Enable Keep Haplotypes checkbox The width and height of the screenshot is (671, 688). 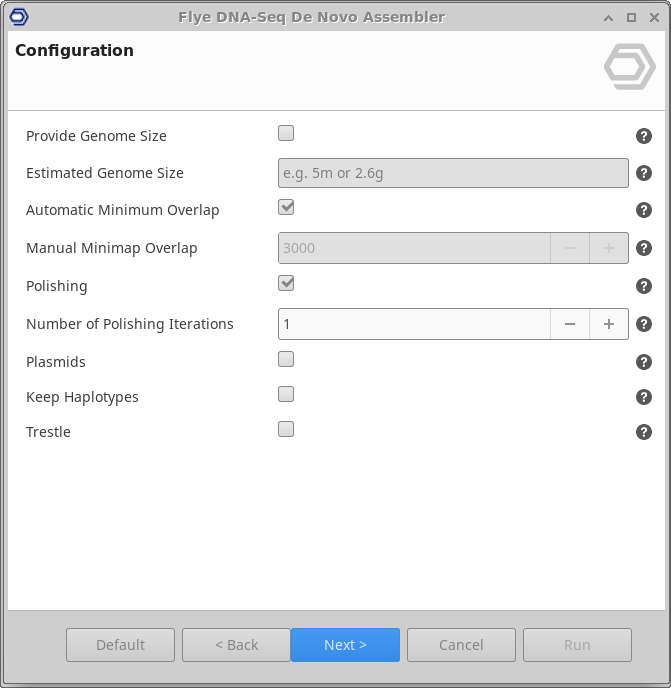(286, 394)
